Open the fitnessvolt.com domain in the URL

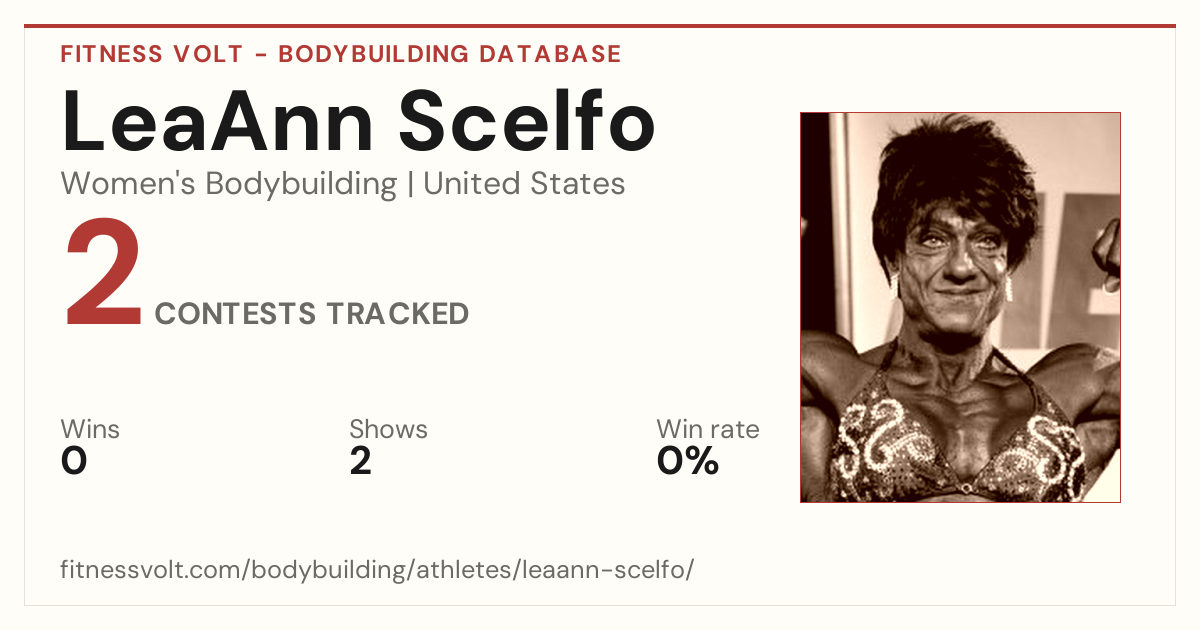click(x=153, y=570)
